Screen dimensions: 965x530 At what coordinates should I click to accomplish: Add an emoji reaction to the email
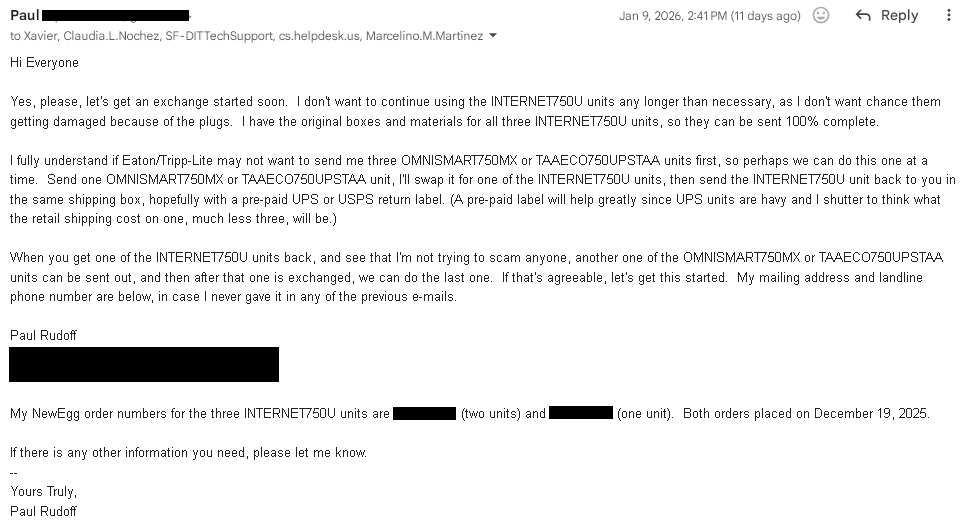(x=821, y=15)
